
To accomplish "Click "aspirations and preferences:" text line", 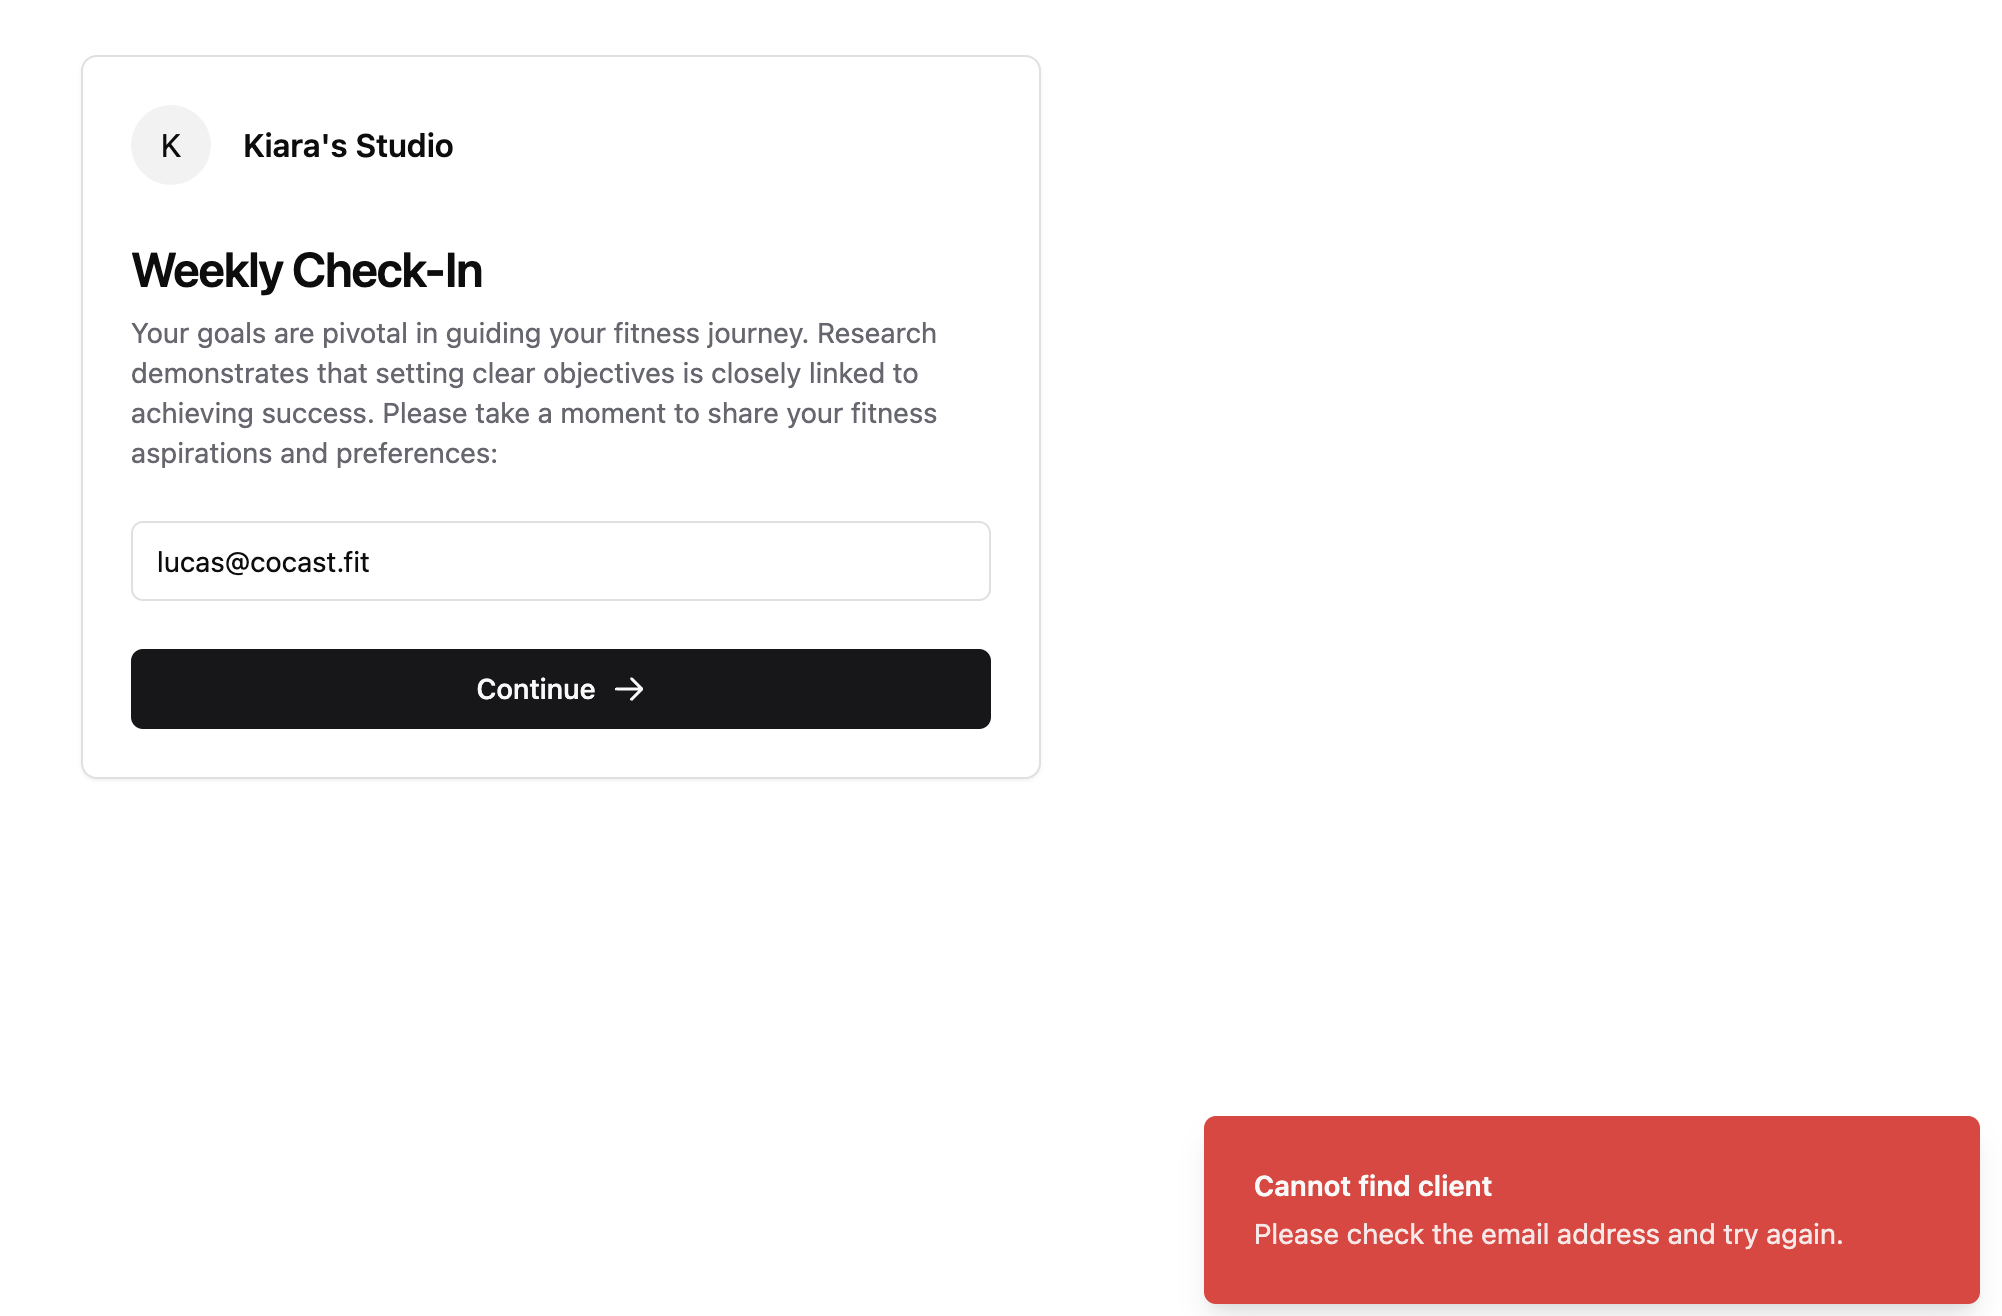I will [314, 454].
